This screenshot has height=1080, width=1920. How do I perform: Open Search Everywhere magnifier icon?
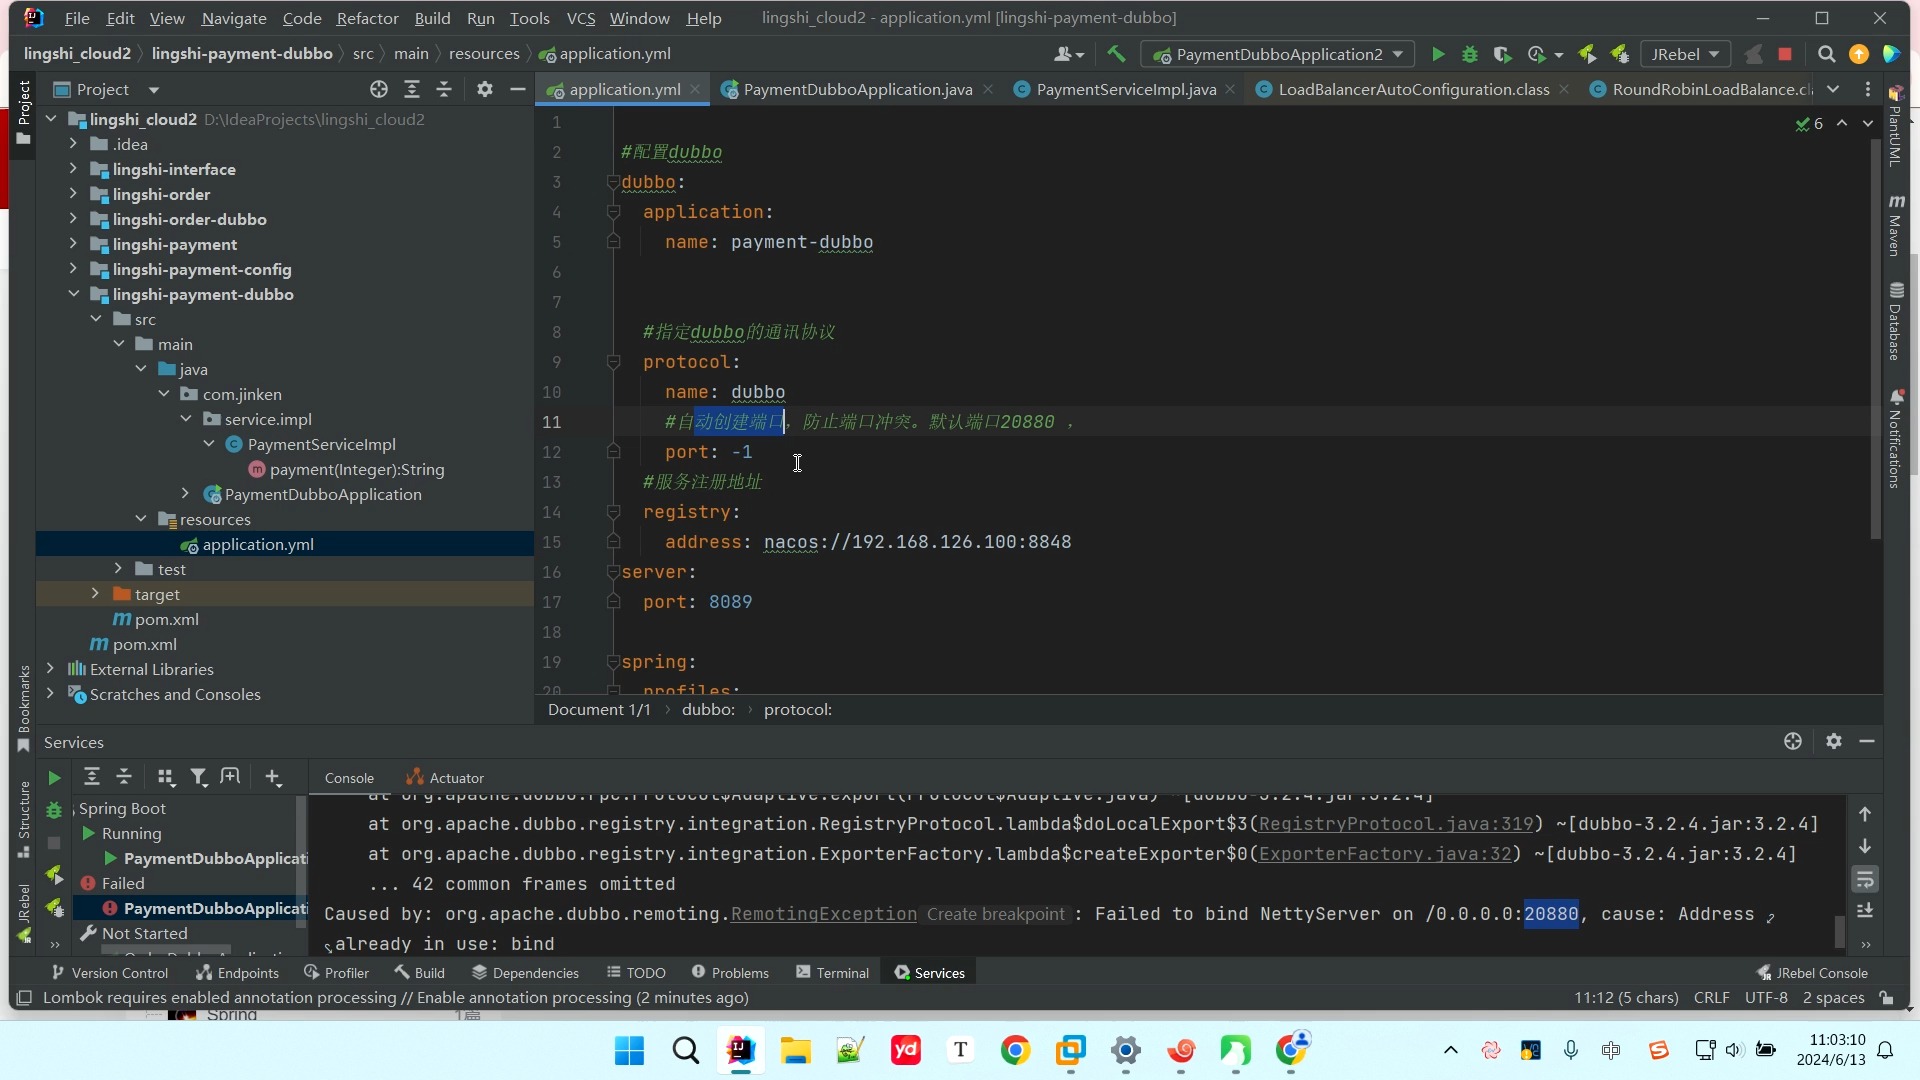click(x=1826, y=54)
